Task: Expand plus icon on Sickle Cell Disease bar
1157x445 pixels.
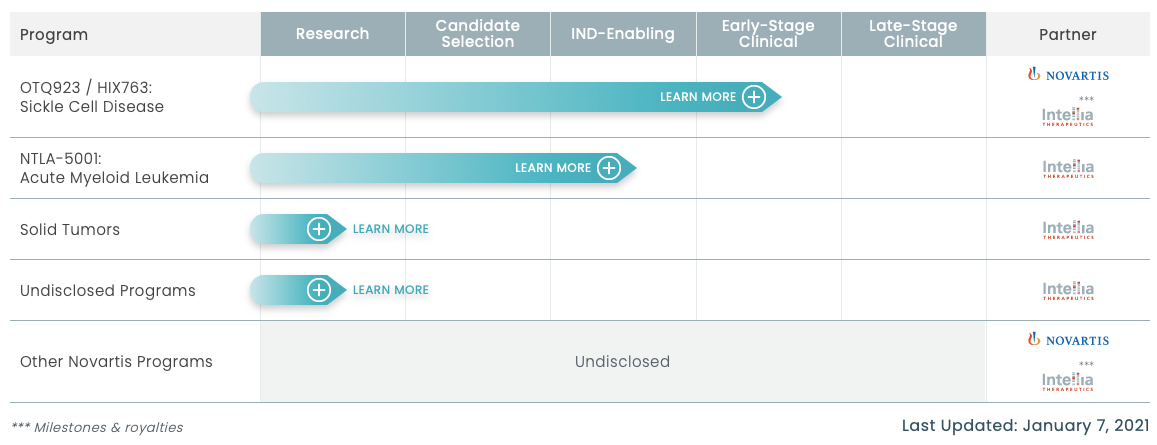Action: pyautogui.click(x=754, y=97)
